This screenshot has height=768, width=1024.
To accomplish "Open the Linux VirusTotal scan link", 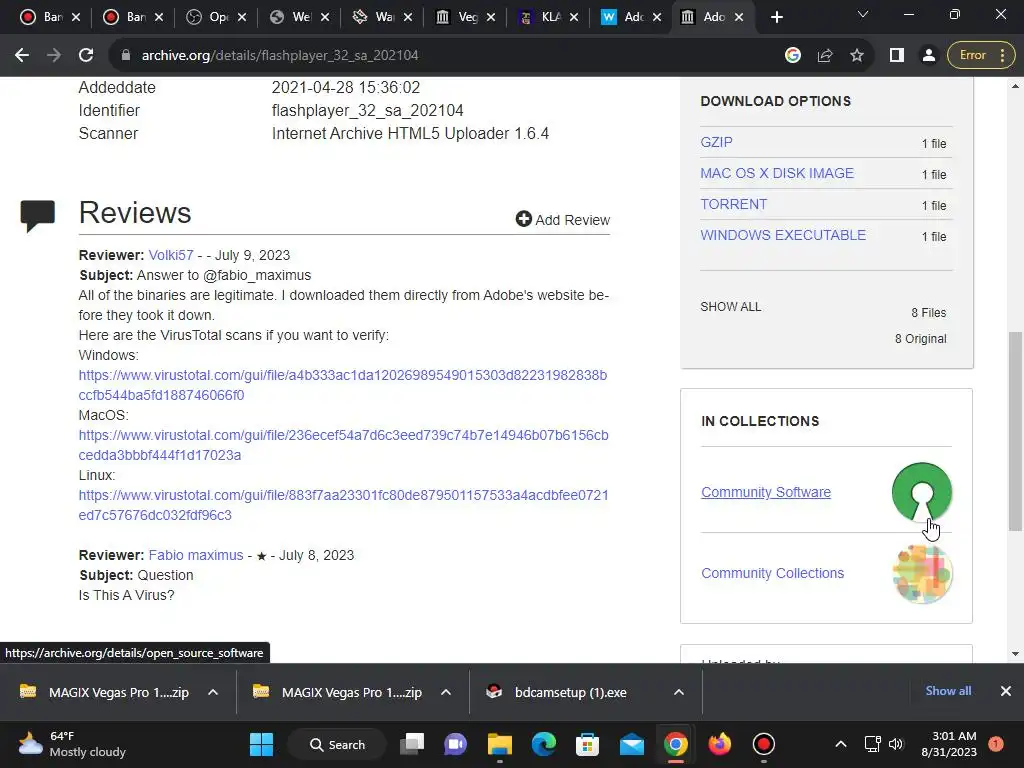I will point(344,505).
